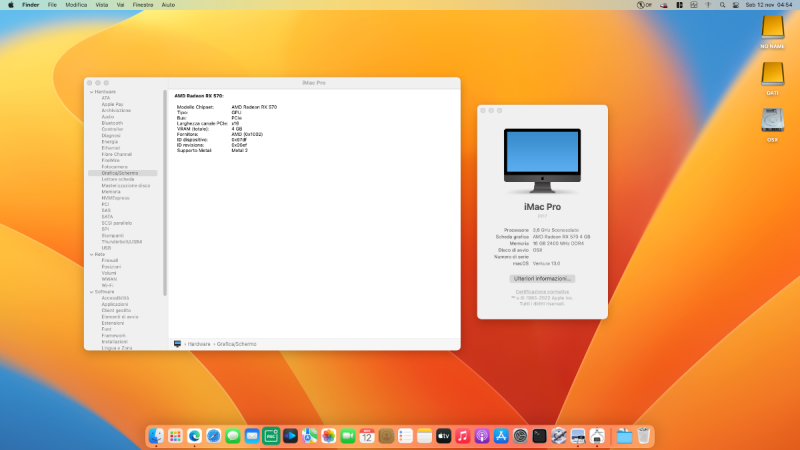
Task: Click Certificazione normativa link
Action: pyautogui.click(x=541, y=291)
